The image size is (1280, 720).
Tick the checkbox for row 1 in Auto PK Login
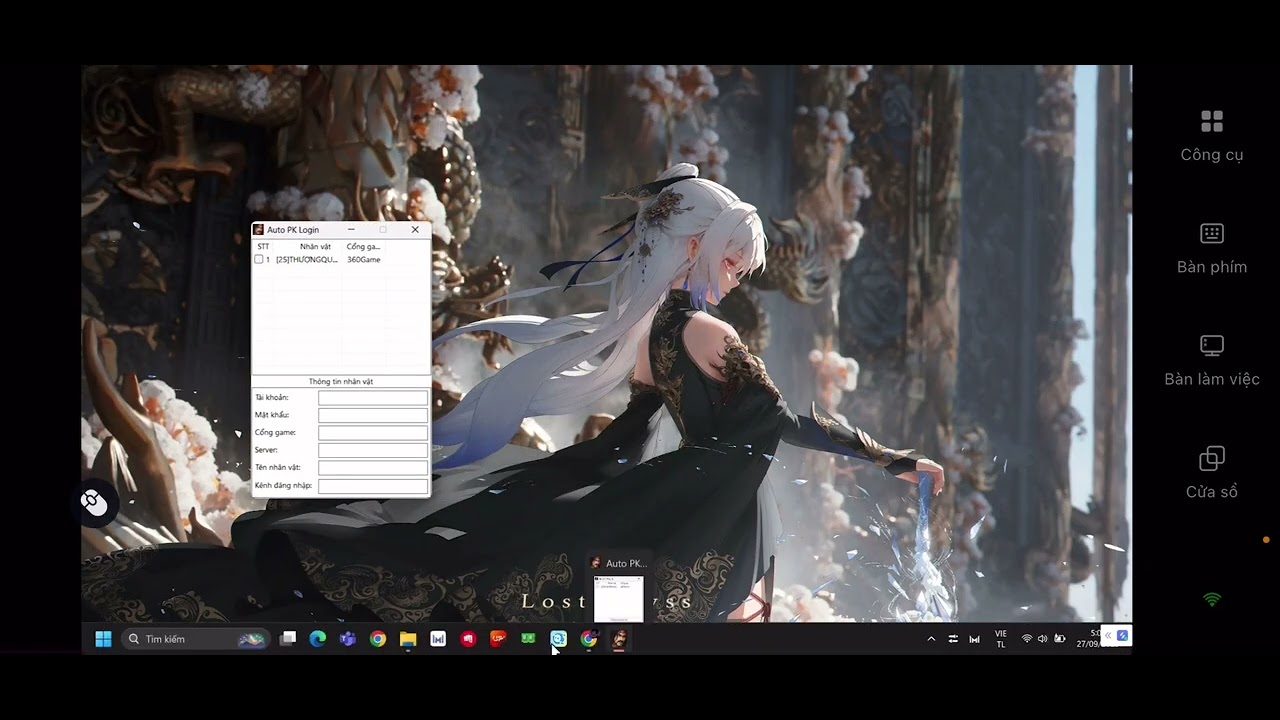coord(259,259)
